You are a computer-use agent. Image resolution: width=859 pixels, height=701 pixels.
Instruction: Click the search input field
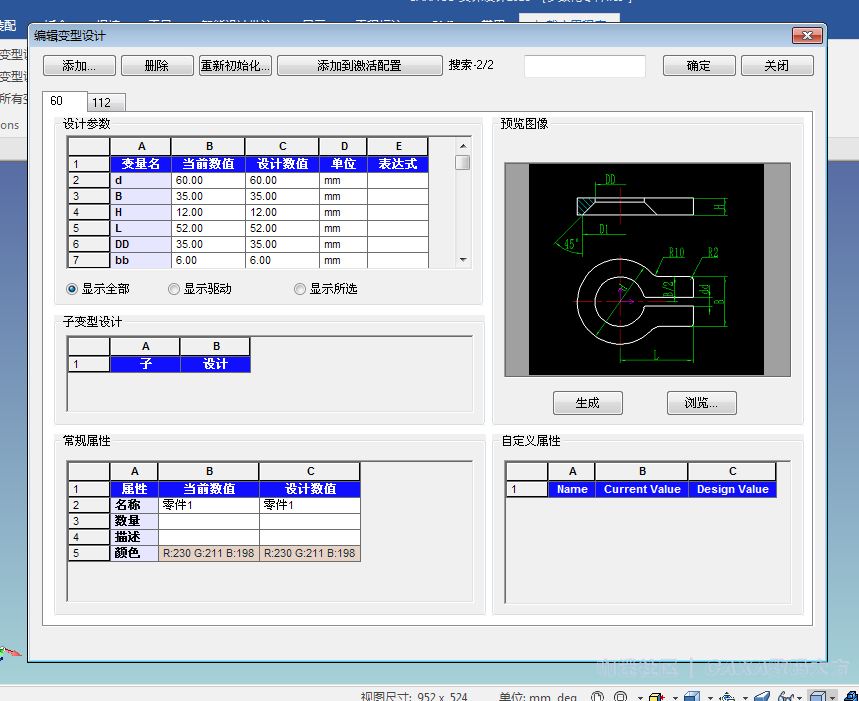[x=585, y=66]
